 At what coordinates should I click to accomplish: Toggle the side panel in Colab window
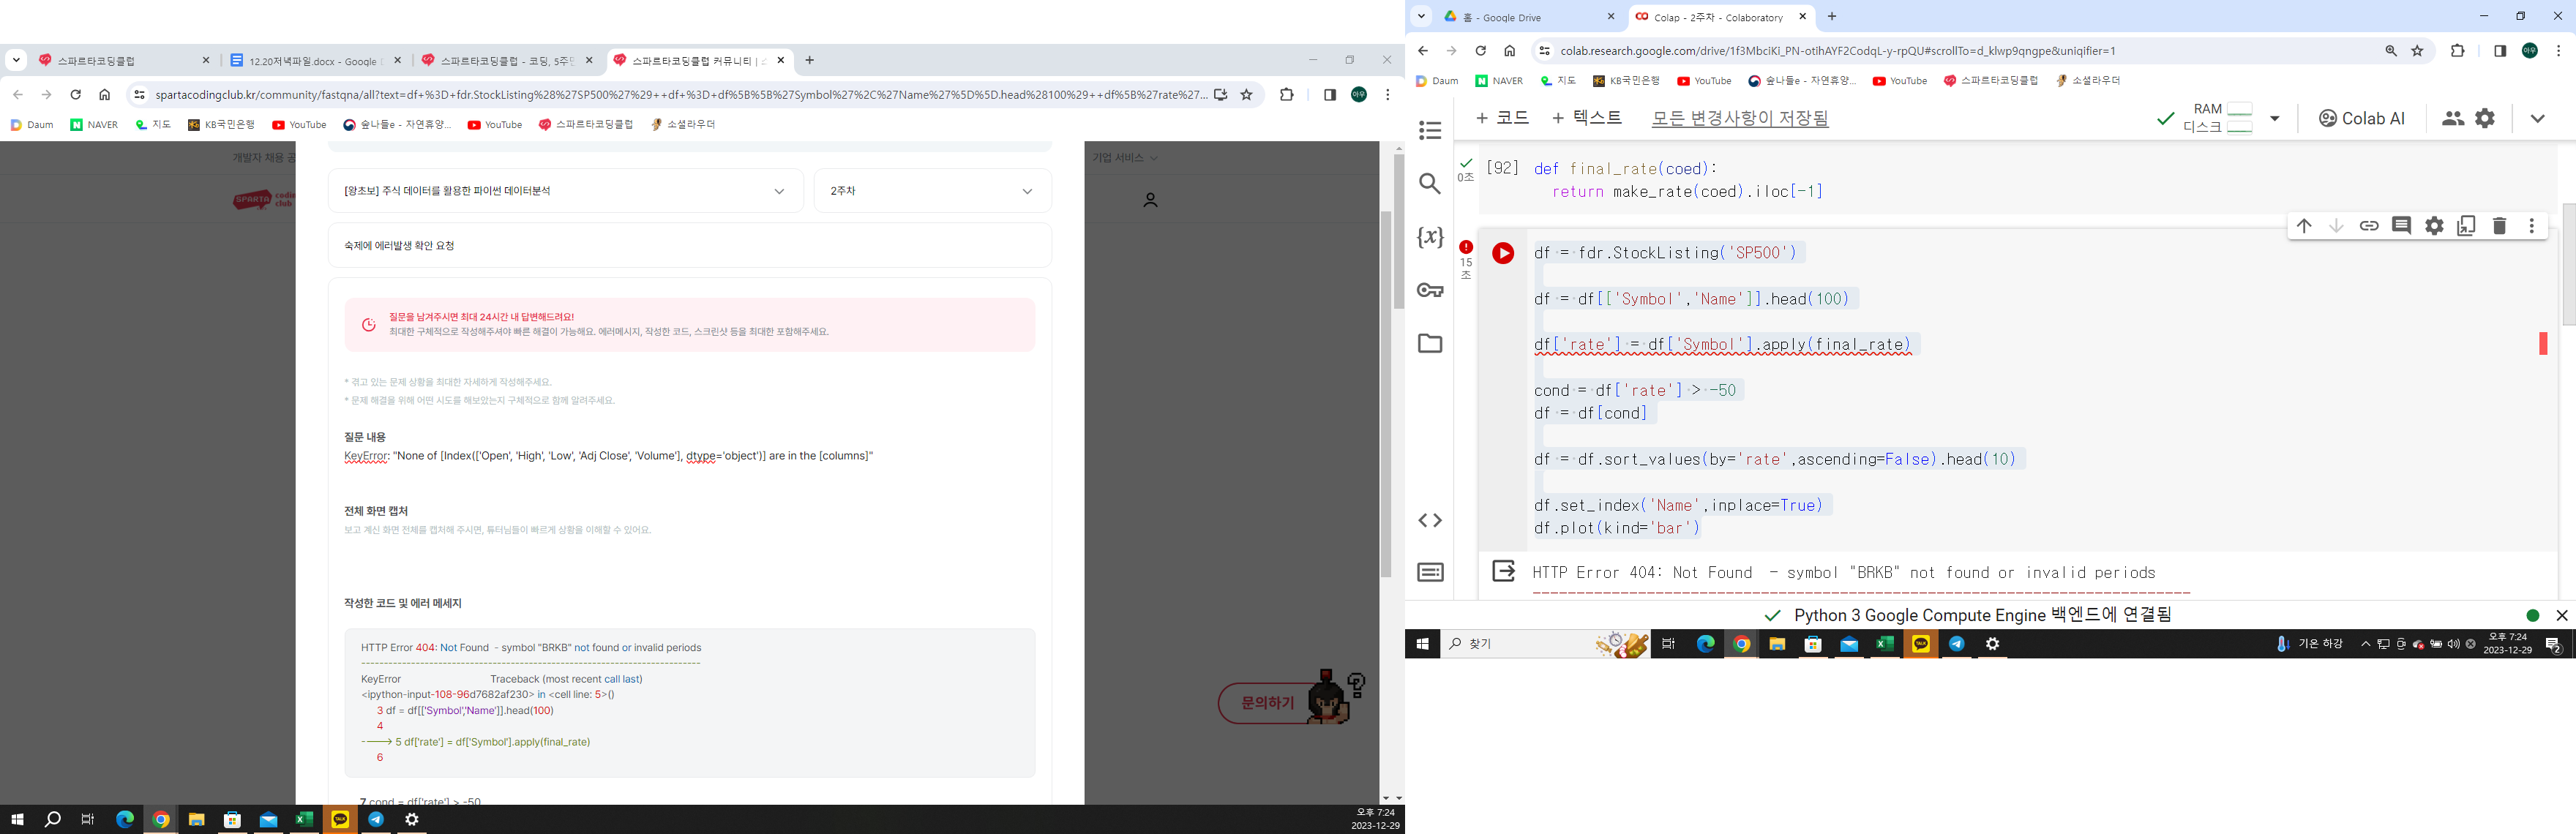[2499, 51]
